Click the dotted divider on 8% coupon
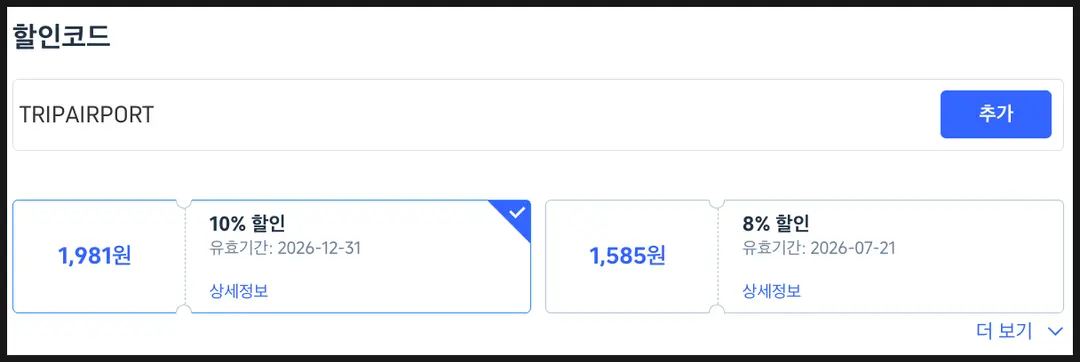 (717, 257)
